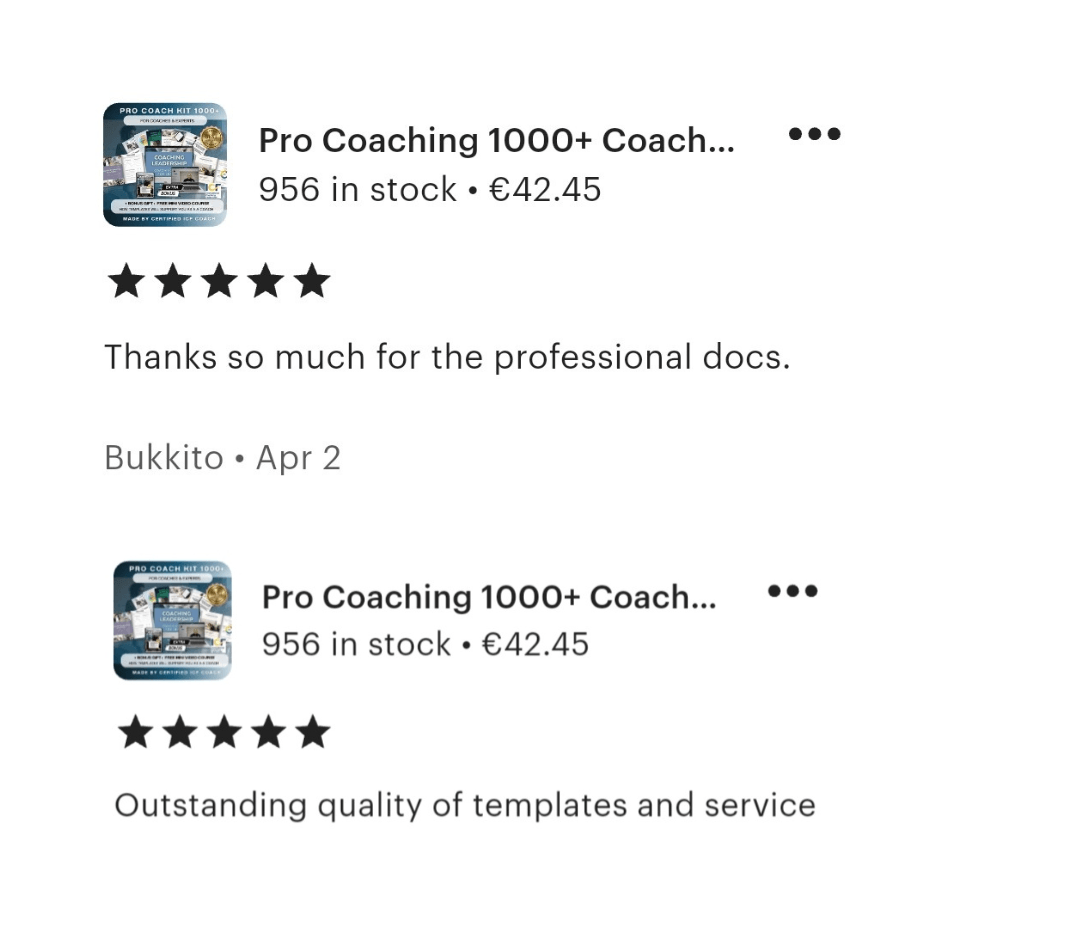Open the 'Pro Coaching 1000+' title above the 'Outstanding quality' review

pyautogui.click(x=489, y=597)
